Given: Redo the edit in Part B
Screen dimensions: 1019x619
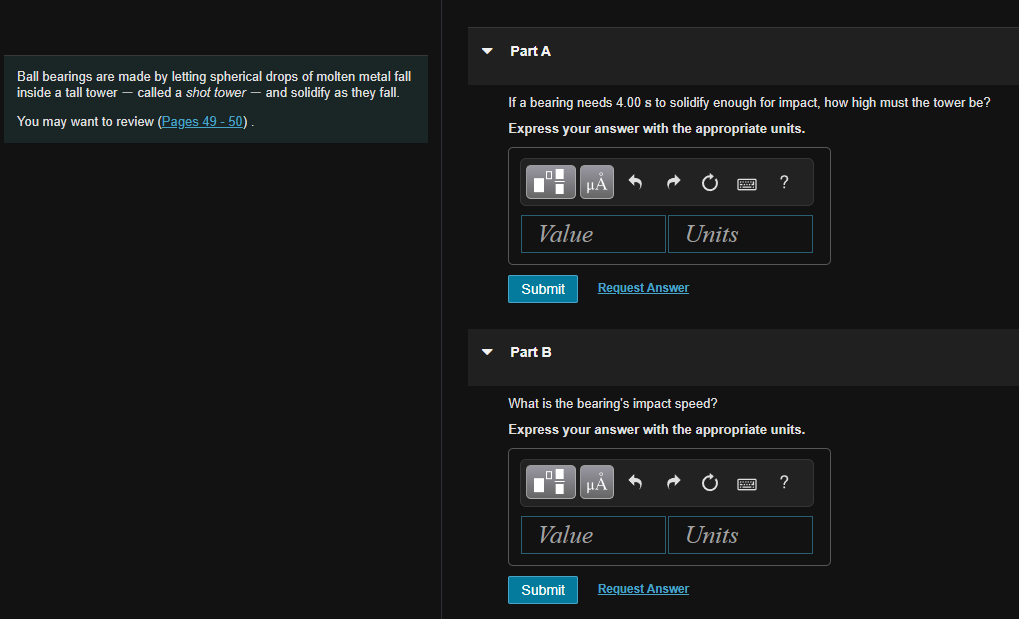Looking at the screenshot, I should pyautogui.click(x=673, y=482).
